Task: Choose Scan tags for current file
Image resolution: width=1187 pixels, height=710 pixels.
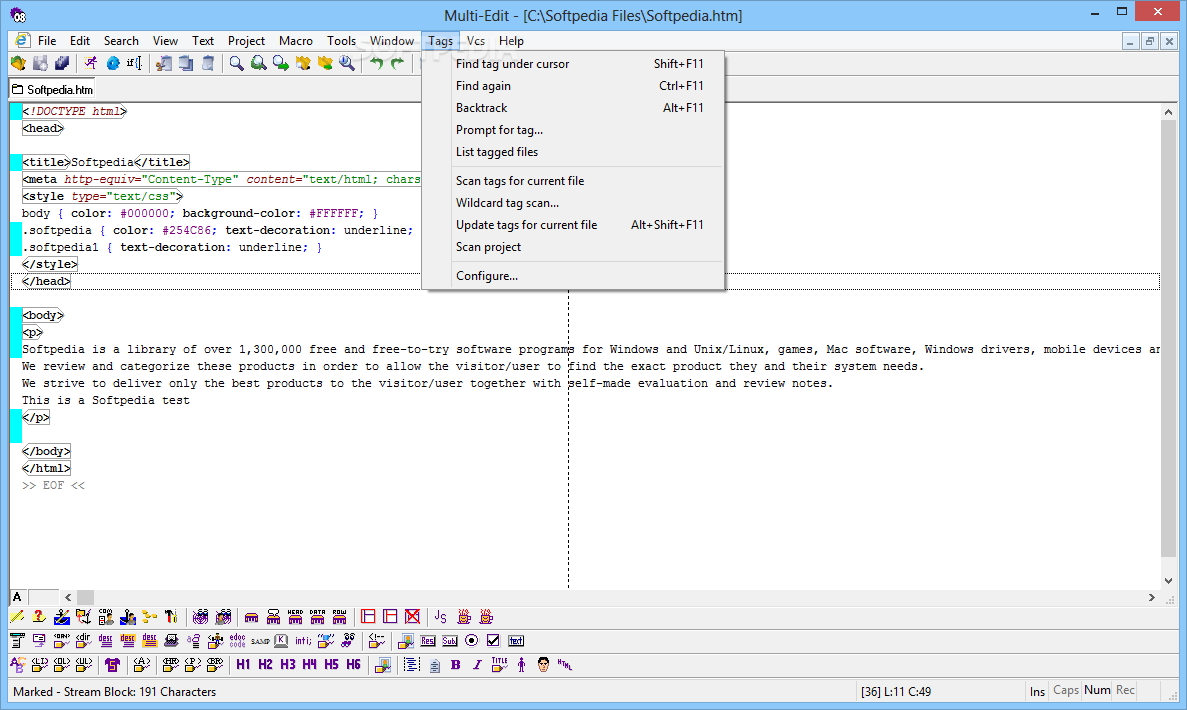Action: pos(573,180)
